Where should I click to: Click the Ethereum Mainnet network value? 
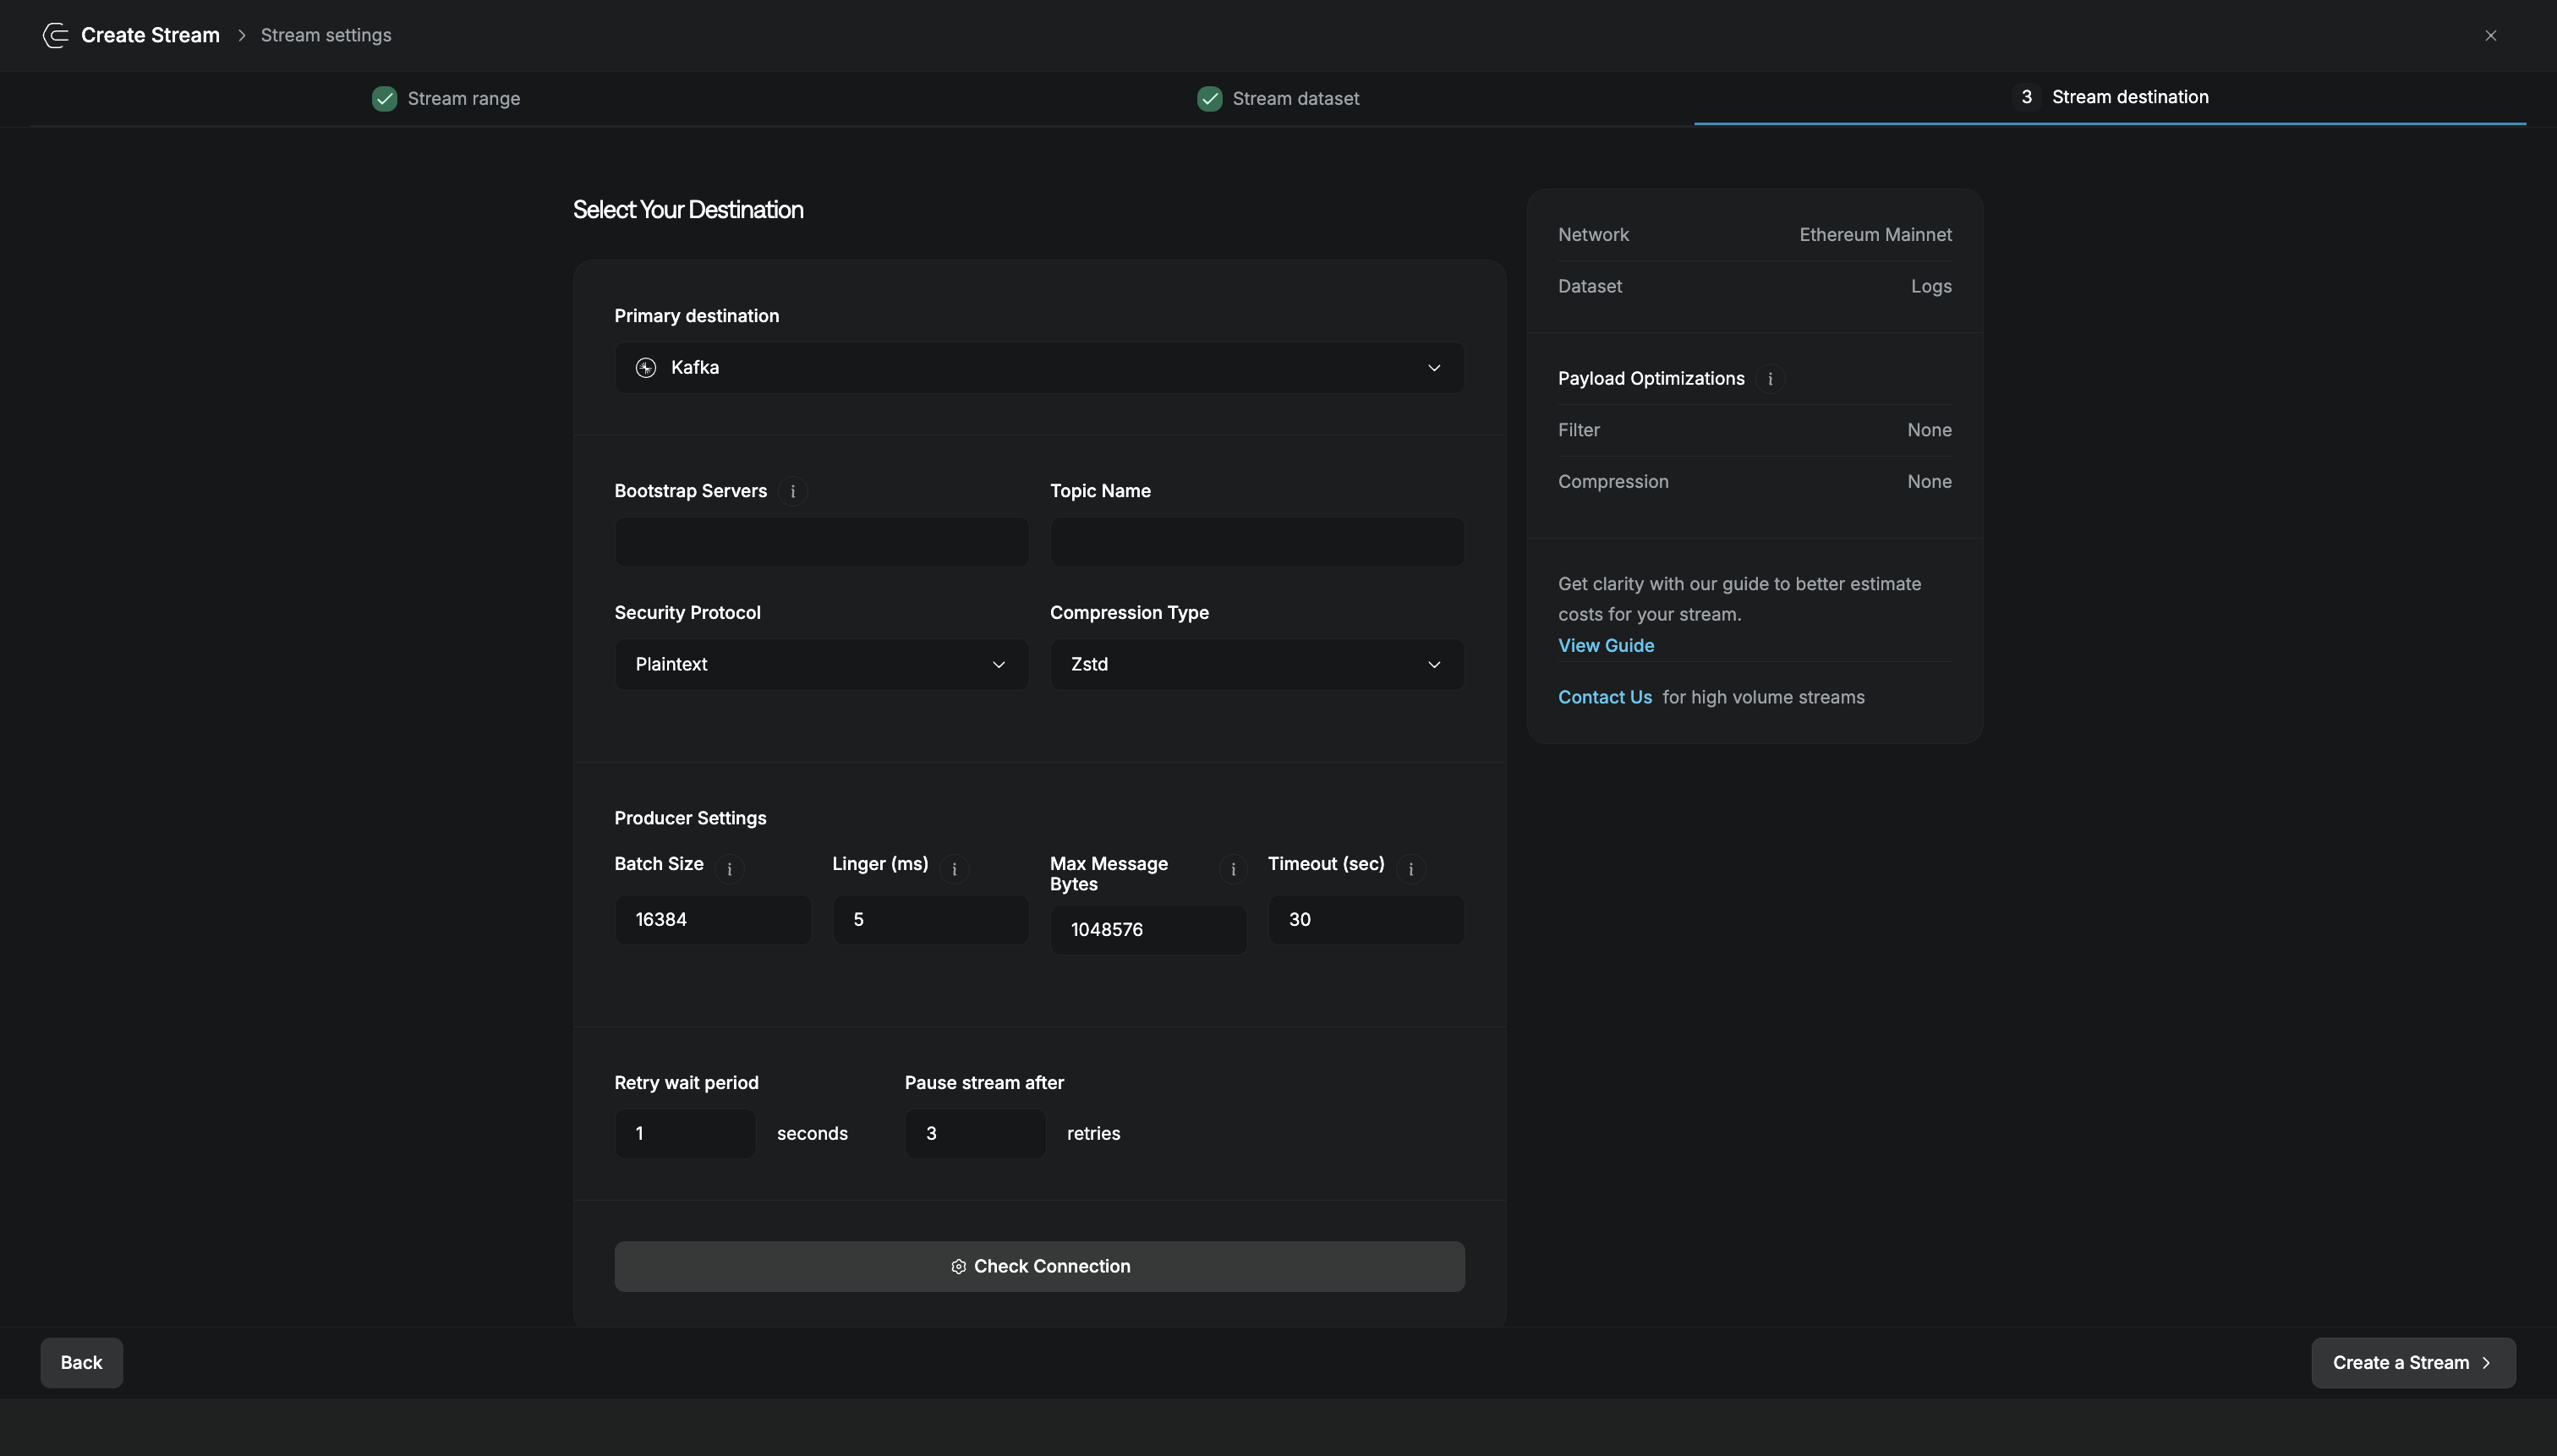click(x=1875, y=234)
